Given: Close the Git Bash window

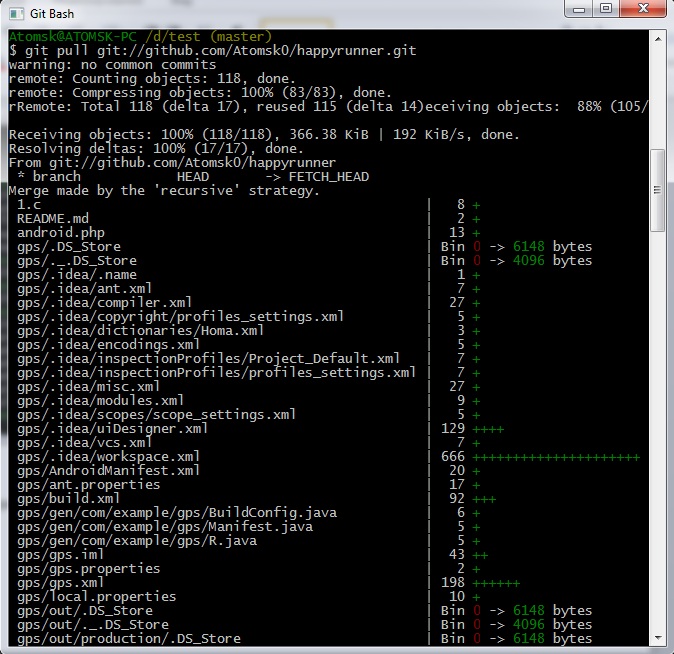Looking at the screenshot, I should [x=643, y=9].
